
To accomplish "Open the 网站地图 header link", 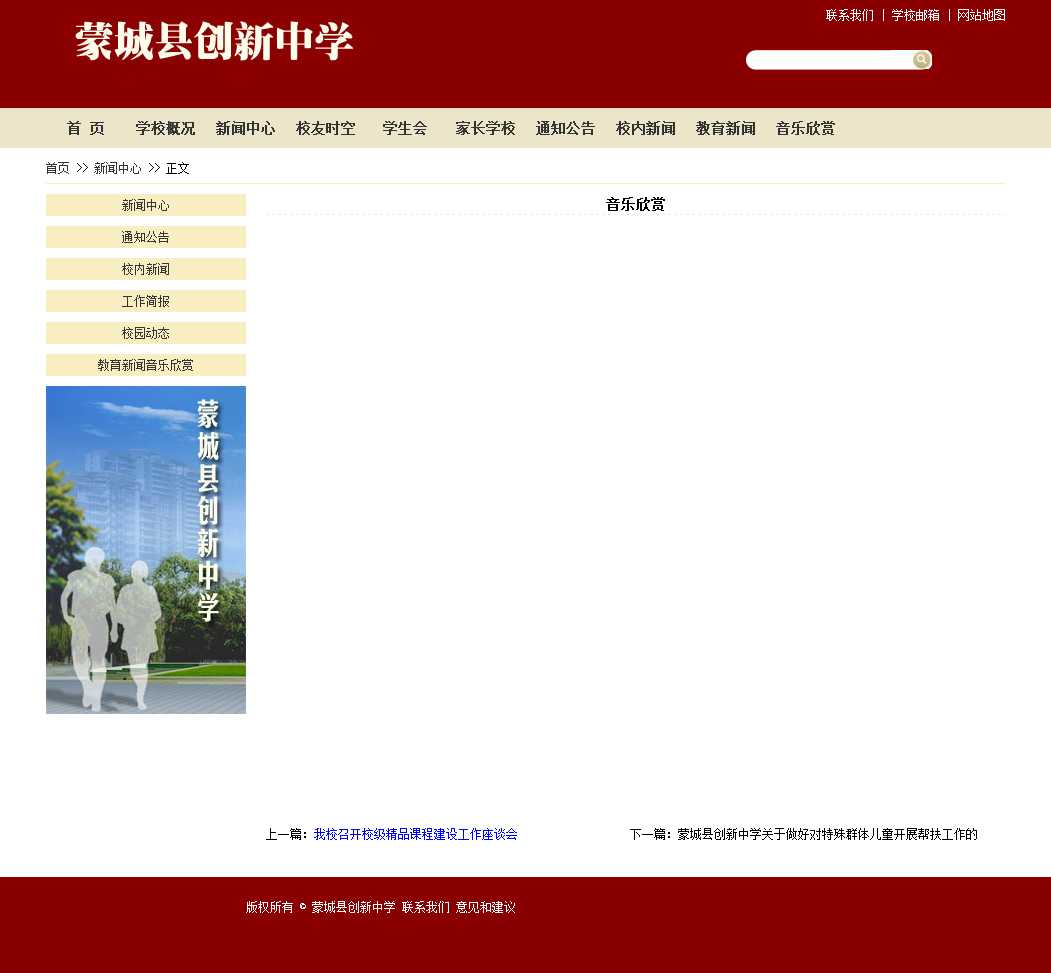I will 981,16.
